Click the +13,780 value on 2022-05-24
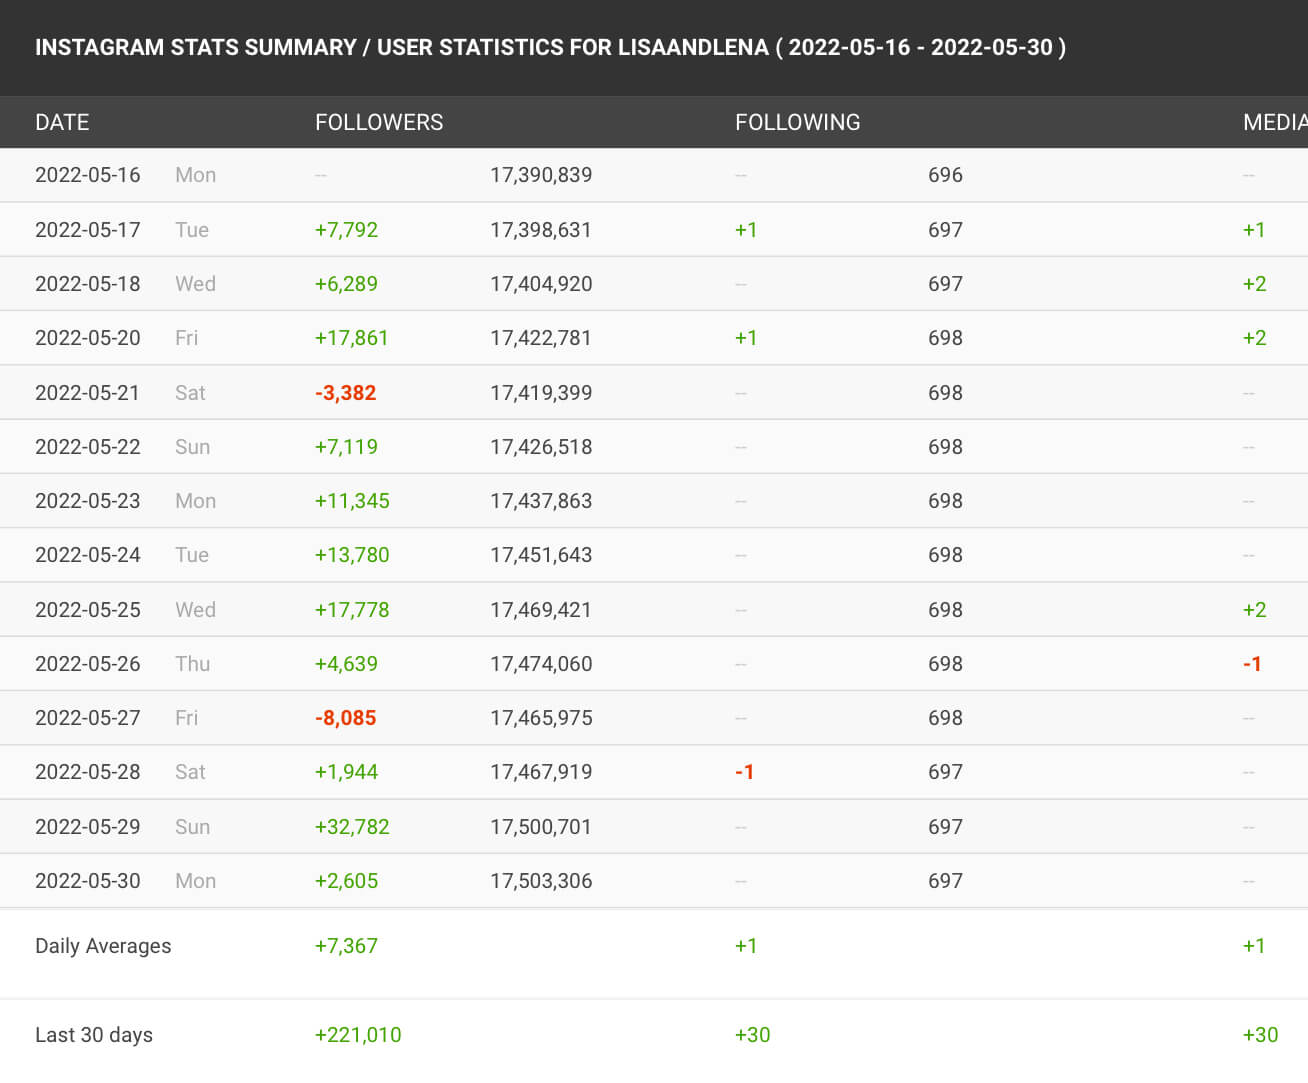Screen dimensions: 1308x1083 click(x=352, y=555)
